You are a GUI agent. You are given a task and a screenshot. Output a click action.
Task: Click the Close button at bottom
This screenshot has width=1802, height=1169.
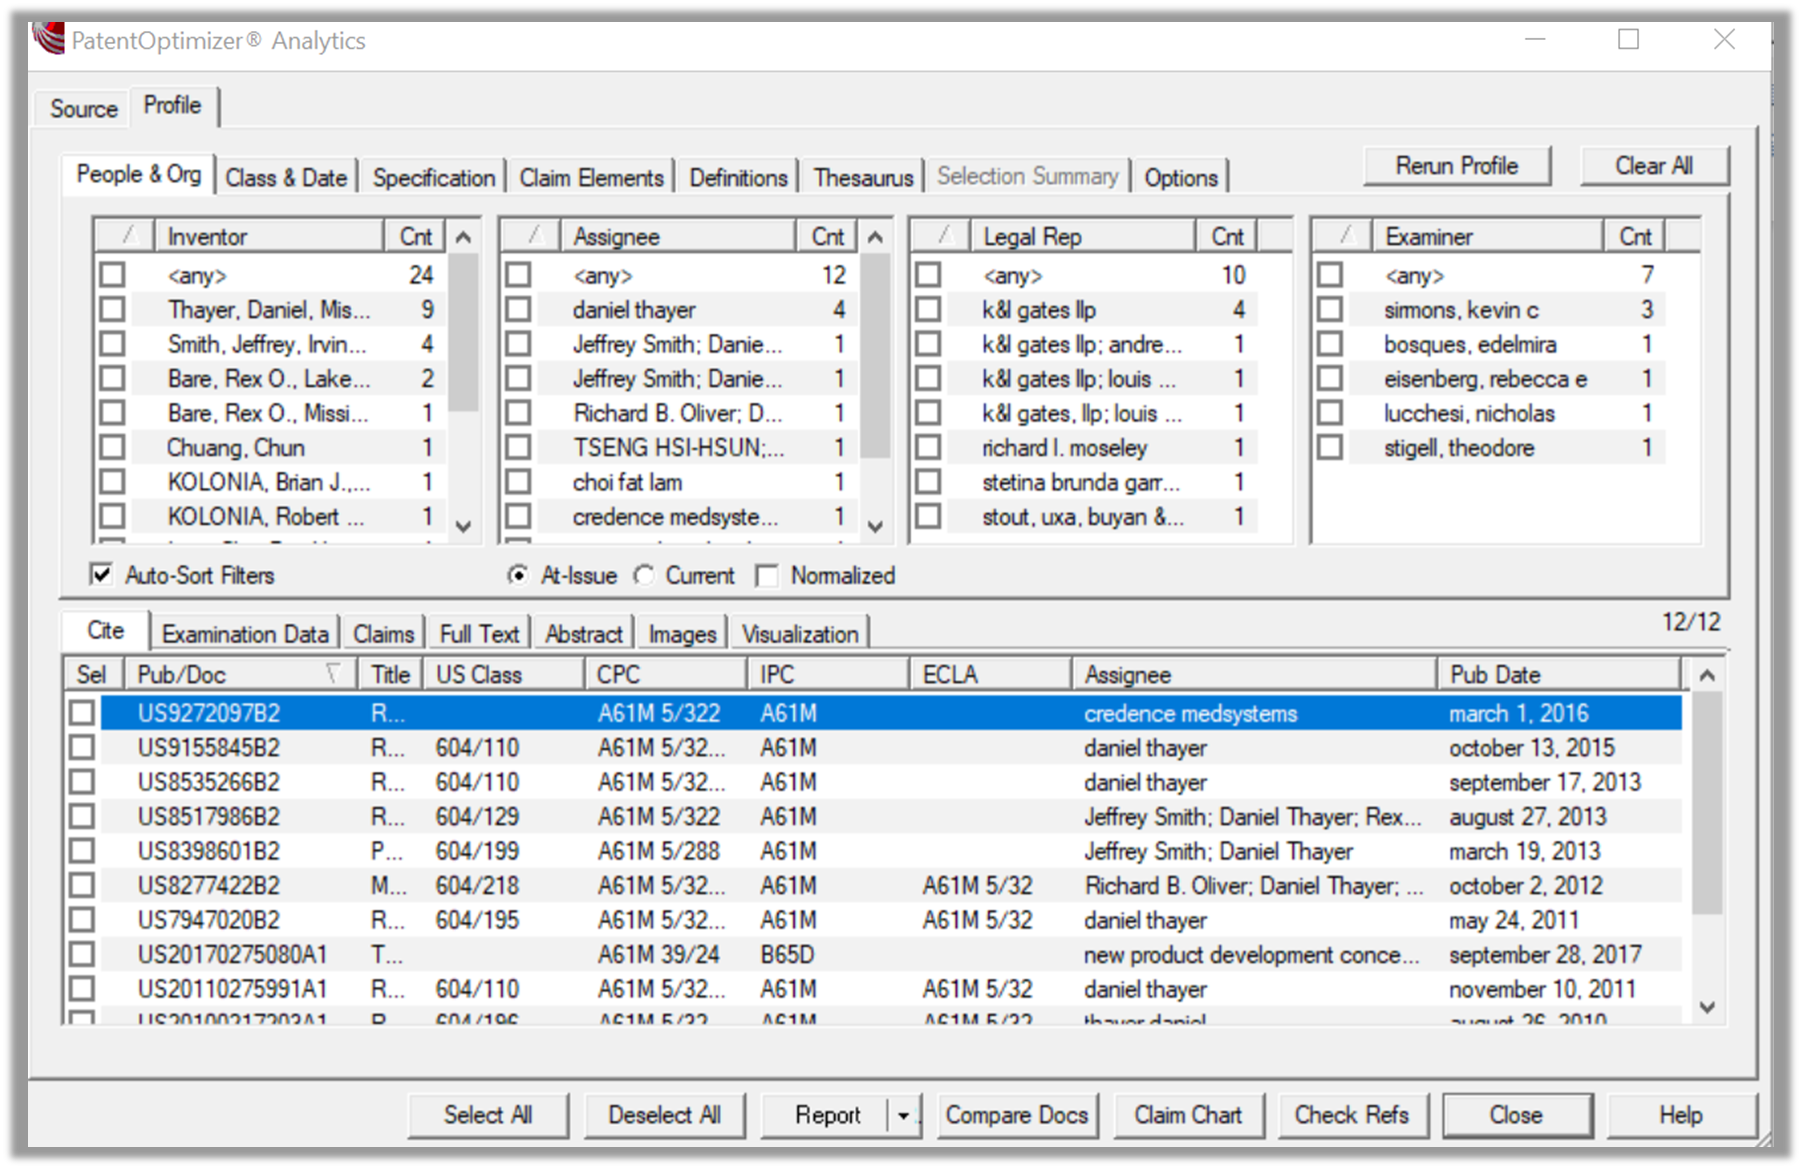(x=1516, y=1115)
